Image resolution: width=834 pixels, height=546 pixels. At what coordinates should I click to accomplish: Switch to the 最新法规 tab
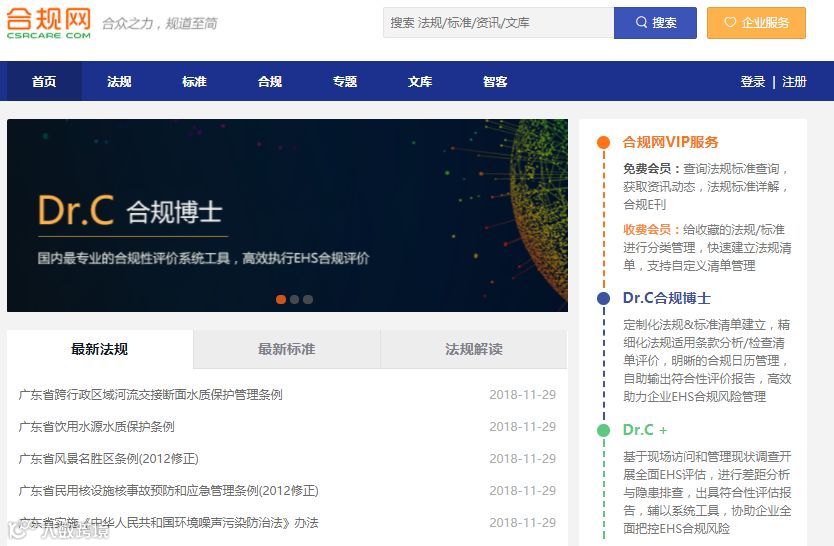pos(100,349)
